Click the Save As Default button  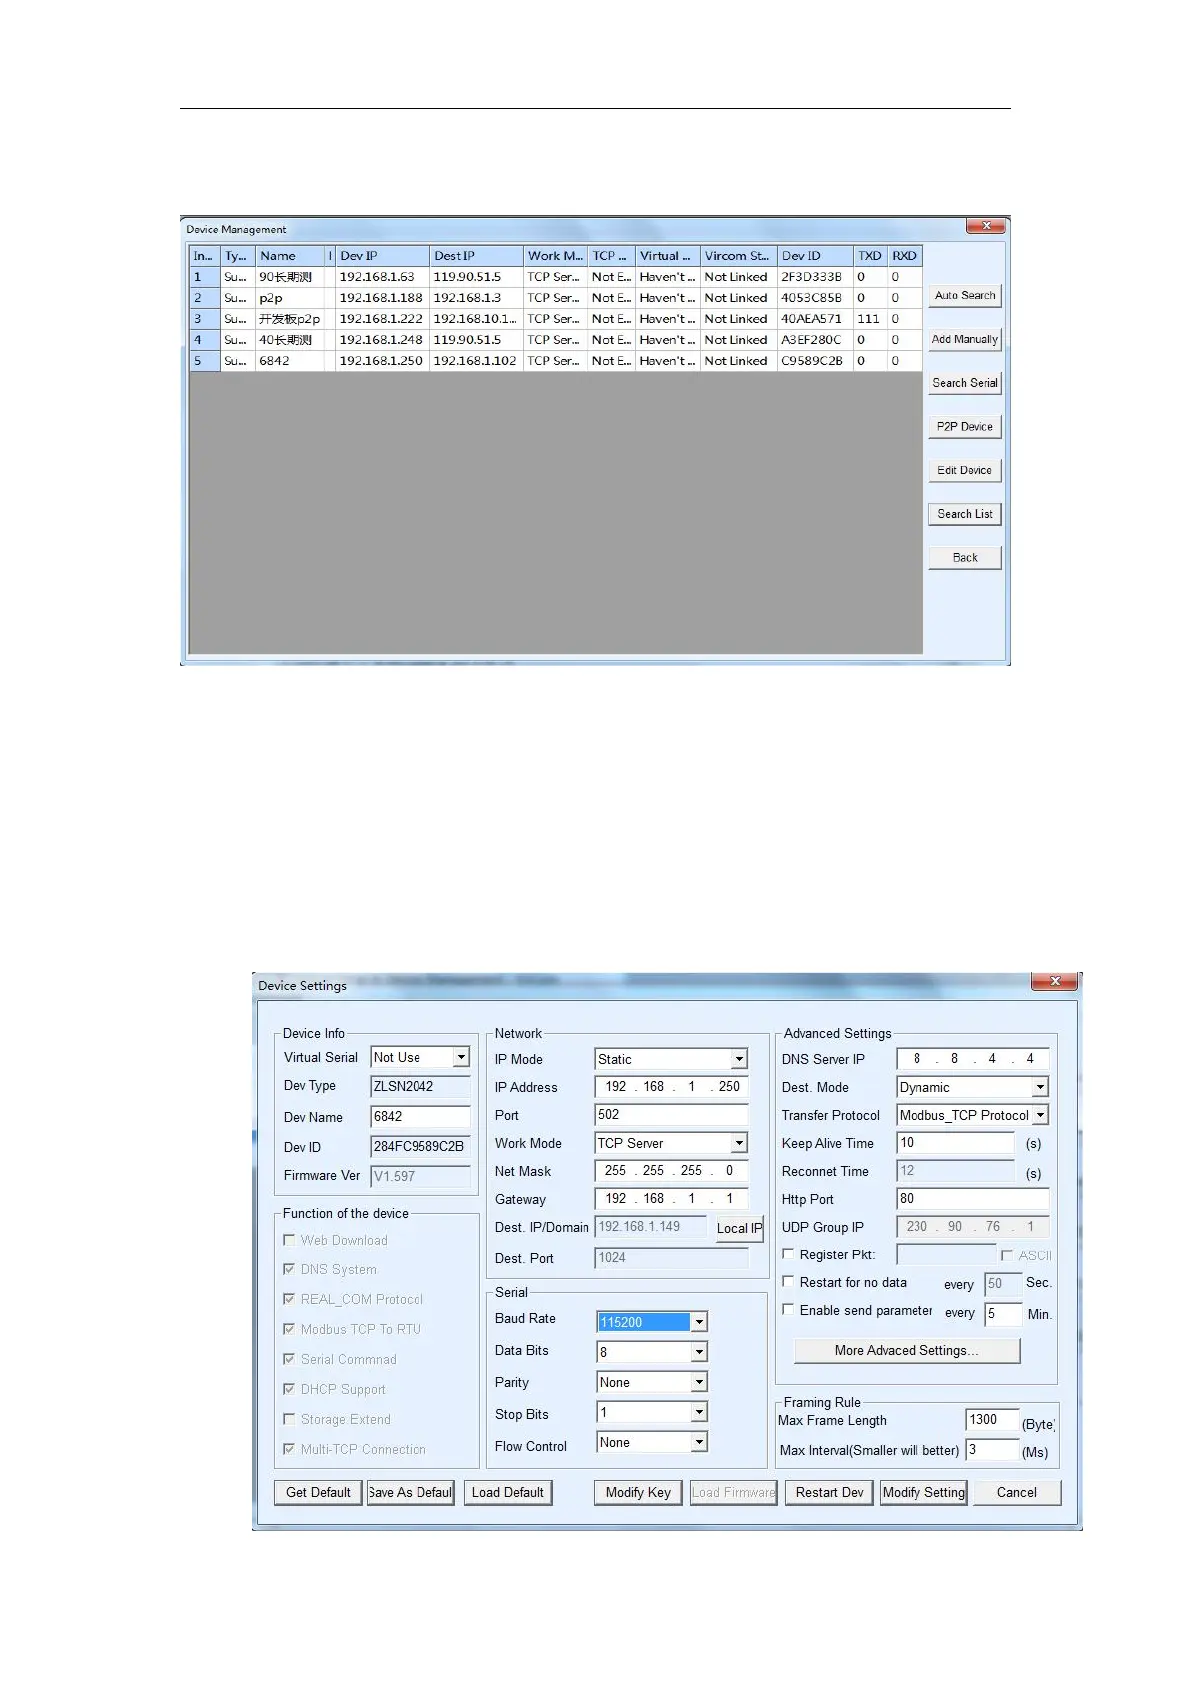pos(410,1493)
